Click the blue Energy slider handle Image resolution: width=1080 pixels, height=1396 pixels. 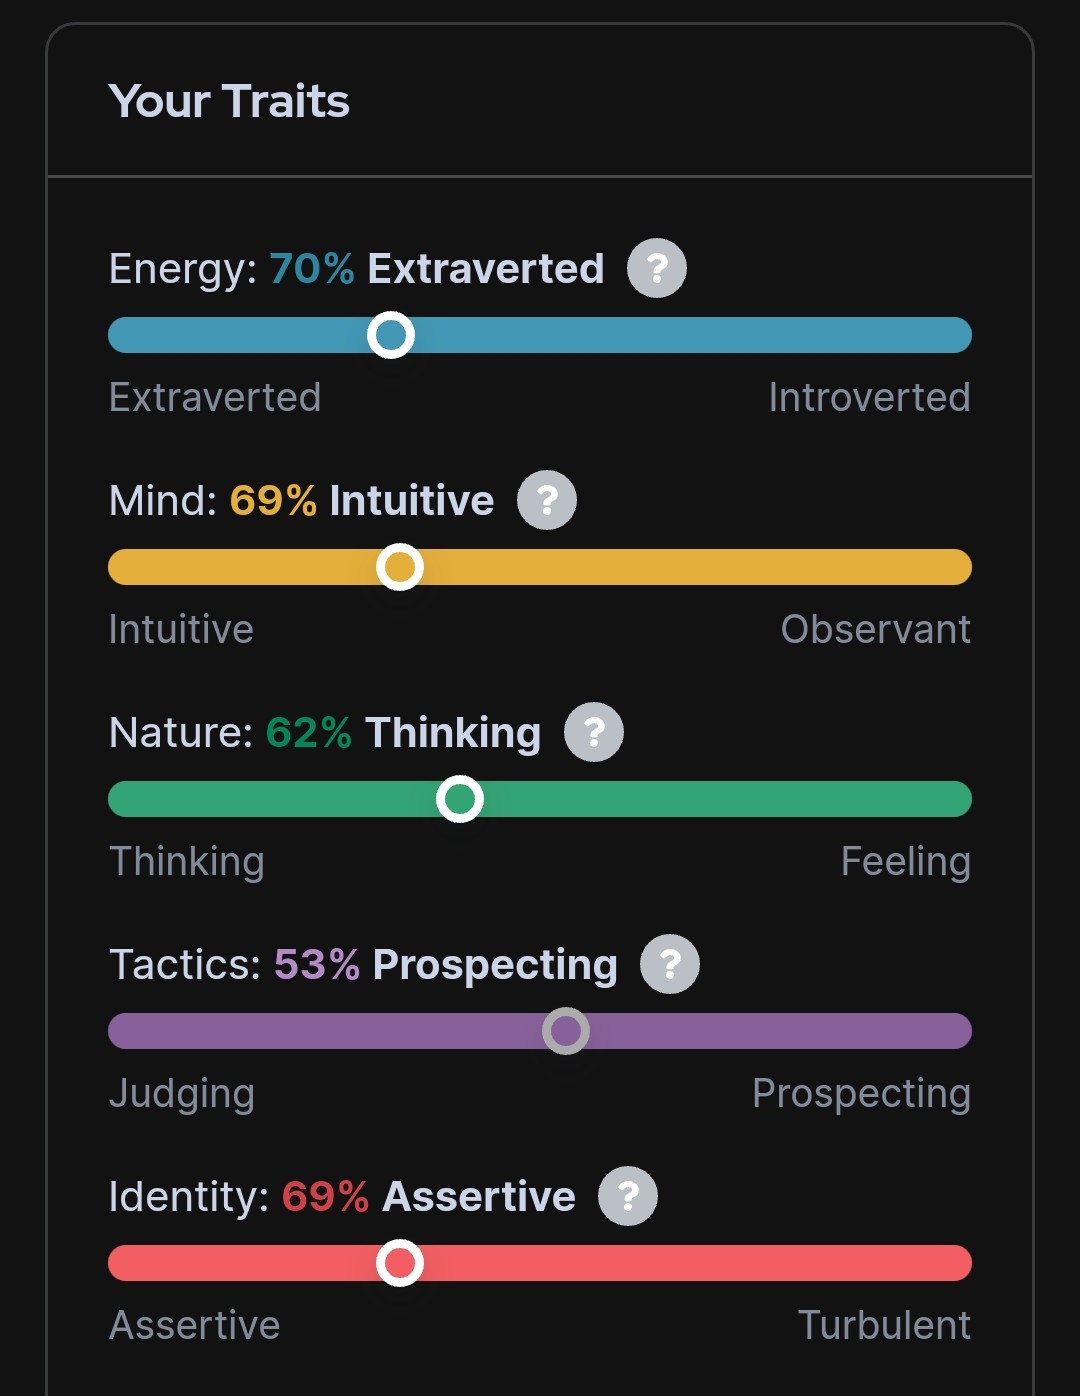[x=391, y=335]
